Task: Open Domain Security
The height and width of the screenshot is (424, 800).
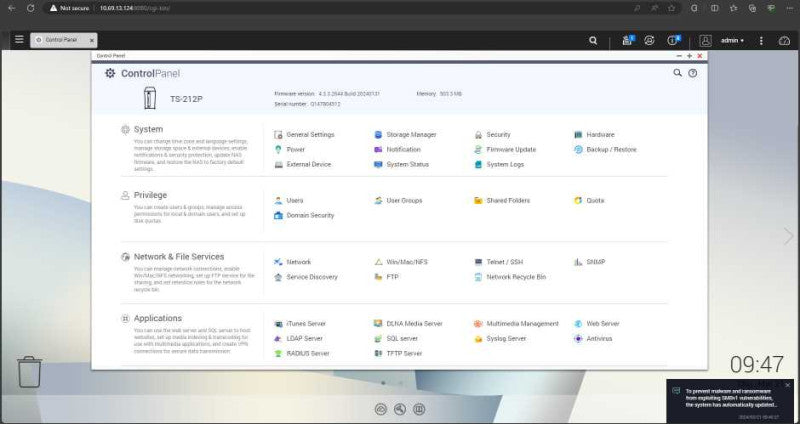Action: 304,215
